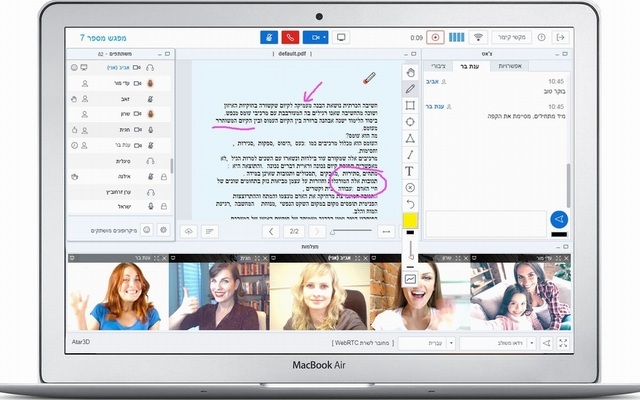
Task: Toggle עדי מור's microphone icon
Action: (151, 83)
